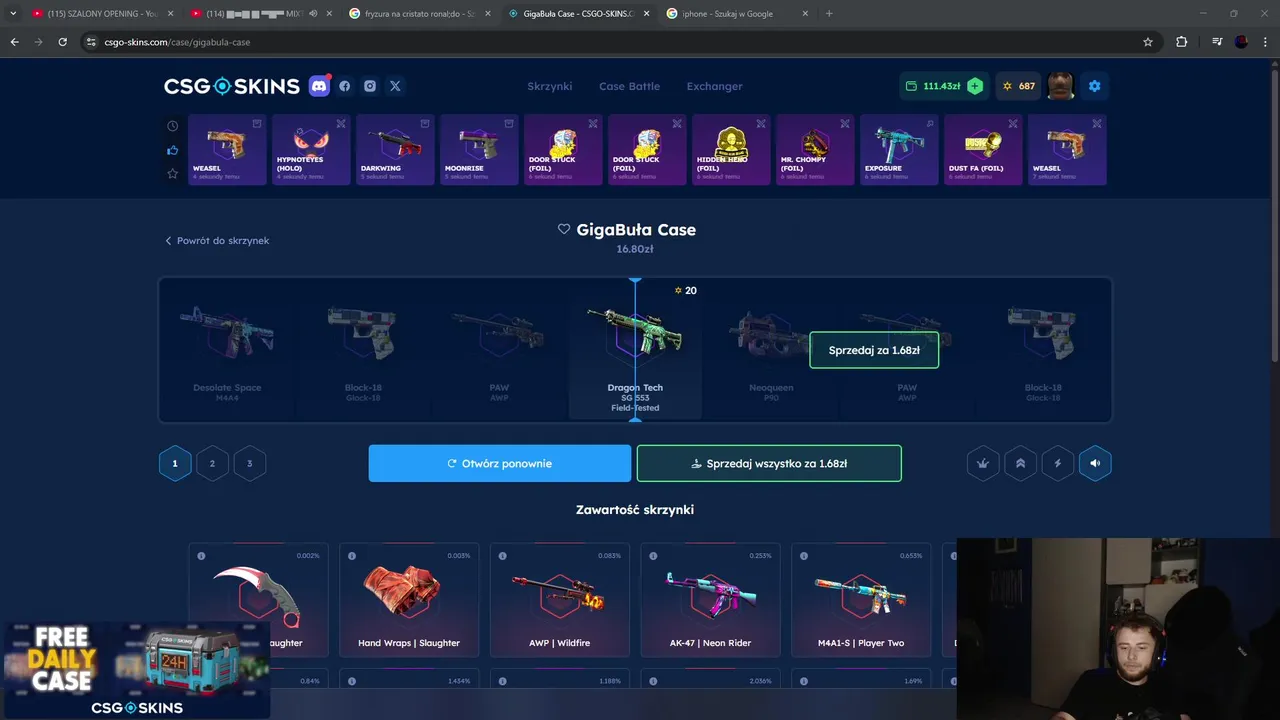Image resolution: width=1280 pixels, height=720 pixels.
Task: Close the GigaBuła Case browser tab
Action: [646, 14]
